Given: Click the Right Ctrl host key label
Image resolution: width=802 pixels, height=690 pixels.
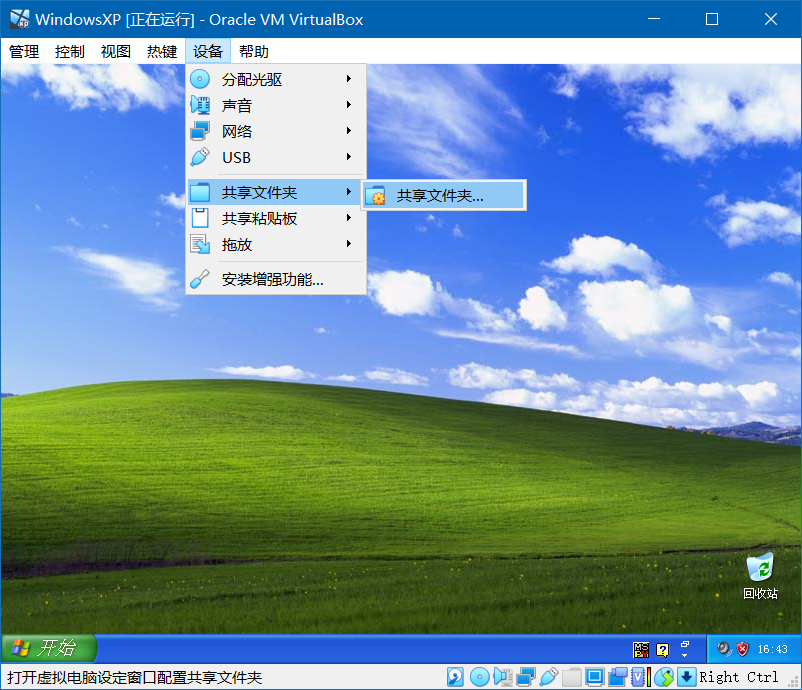Looking at the screenshot, I should click(x=739, y=677).
